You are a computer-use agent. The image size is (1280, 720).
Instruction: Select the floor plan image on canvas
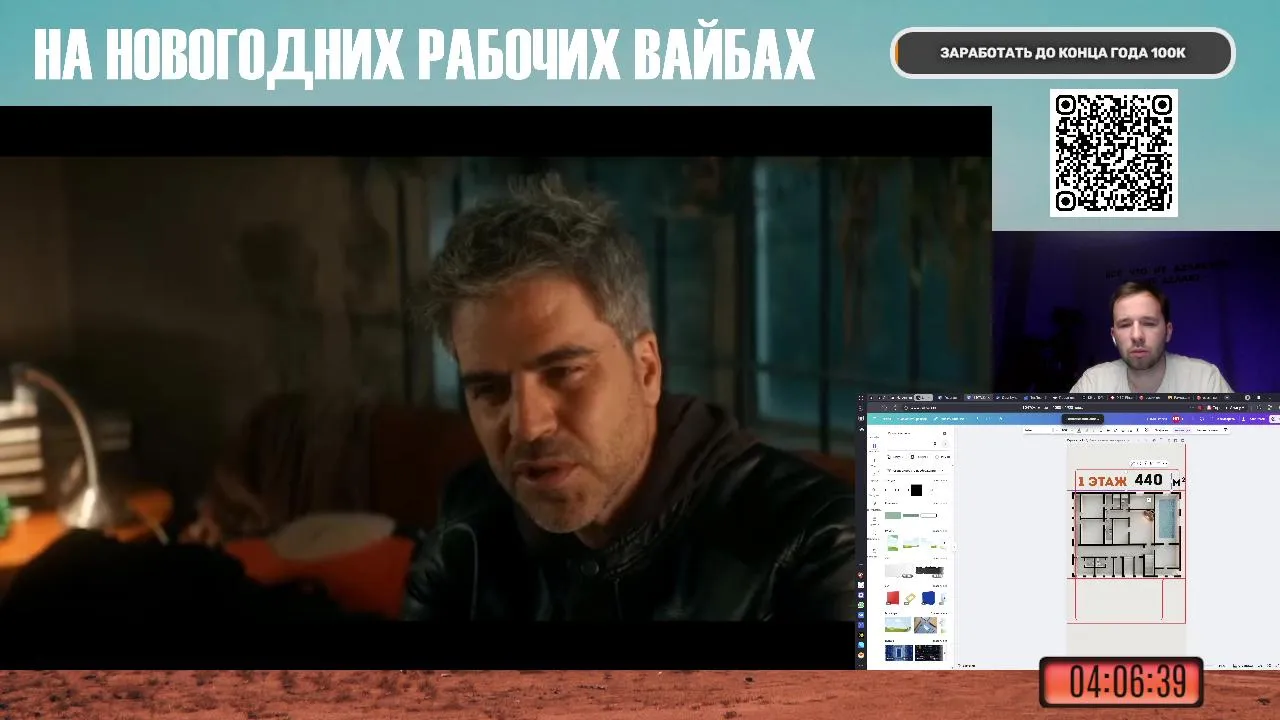point(1127,535)
